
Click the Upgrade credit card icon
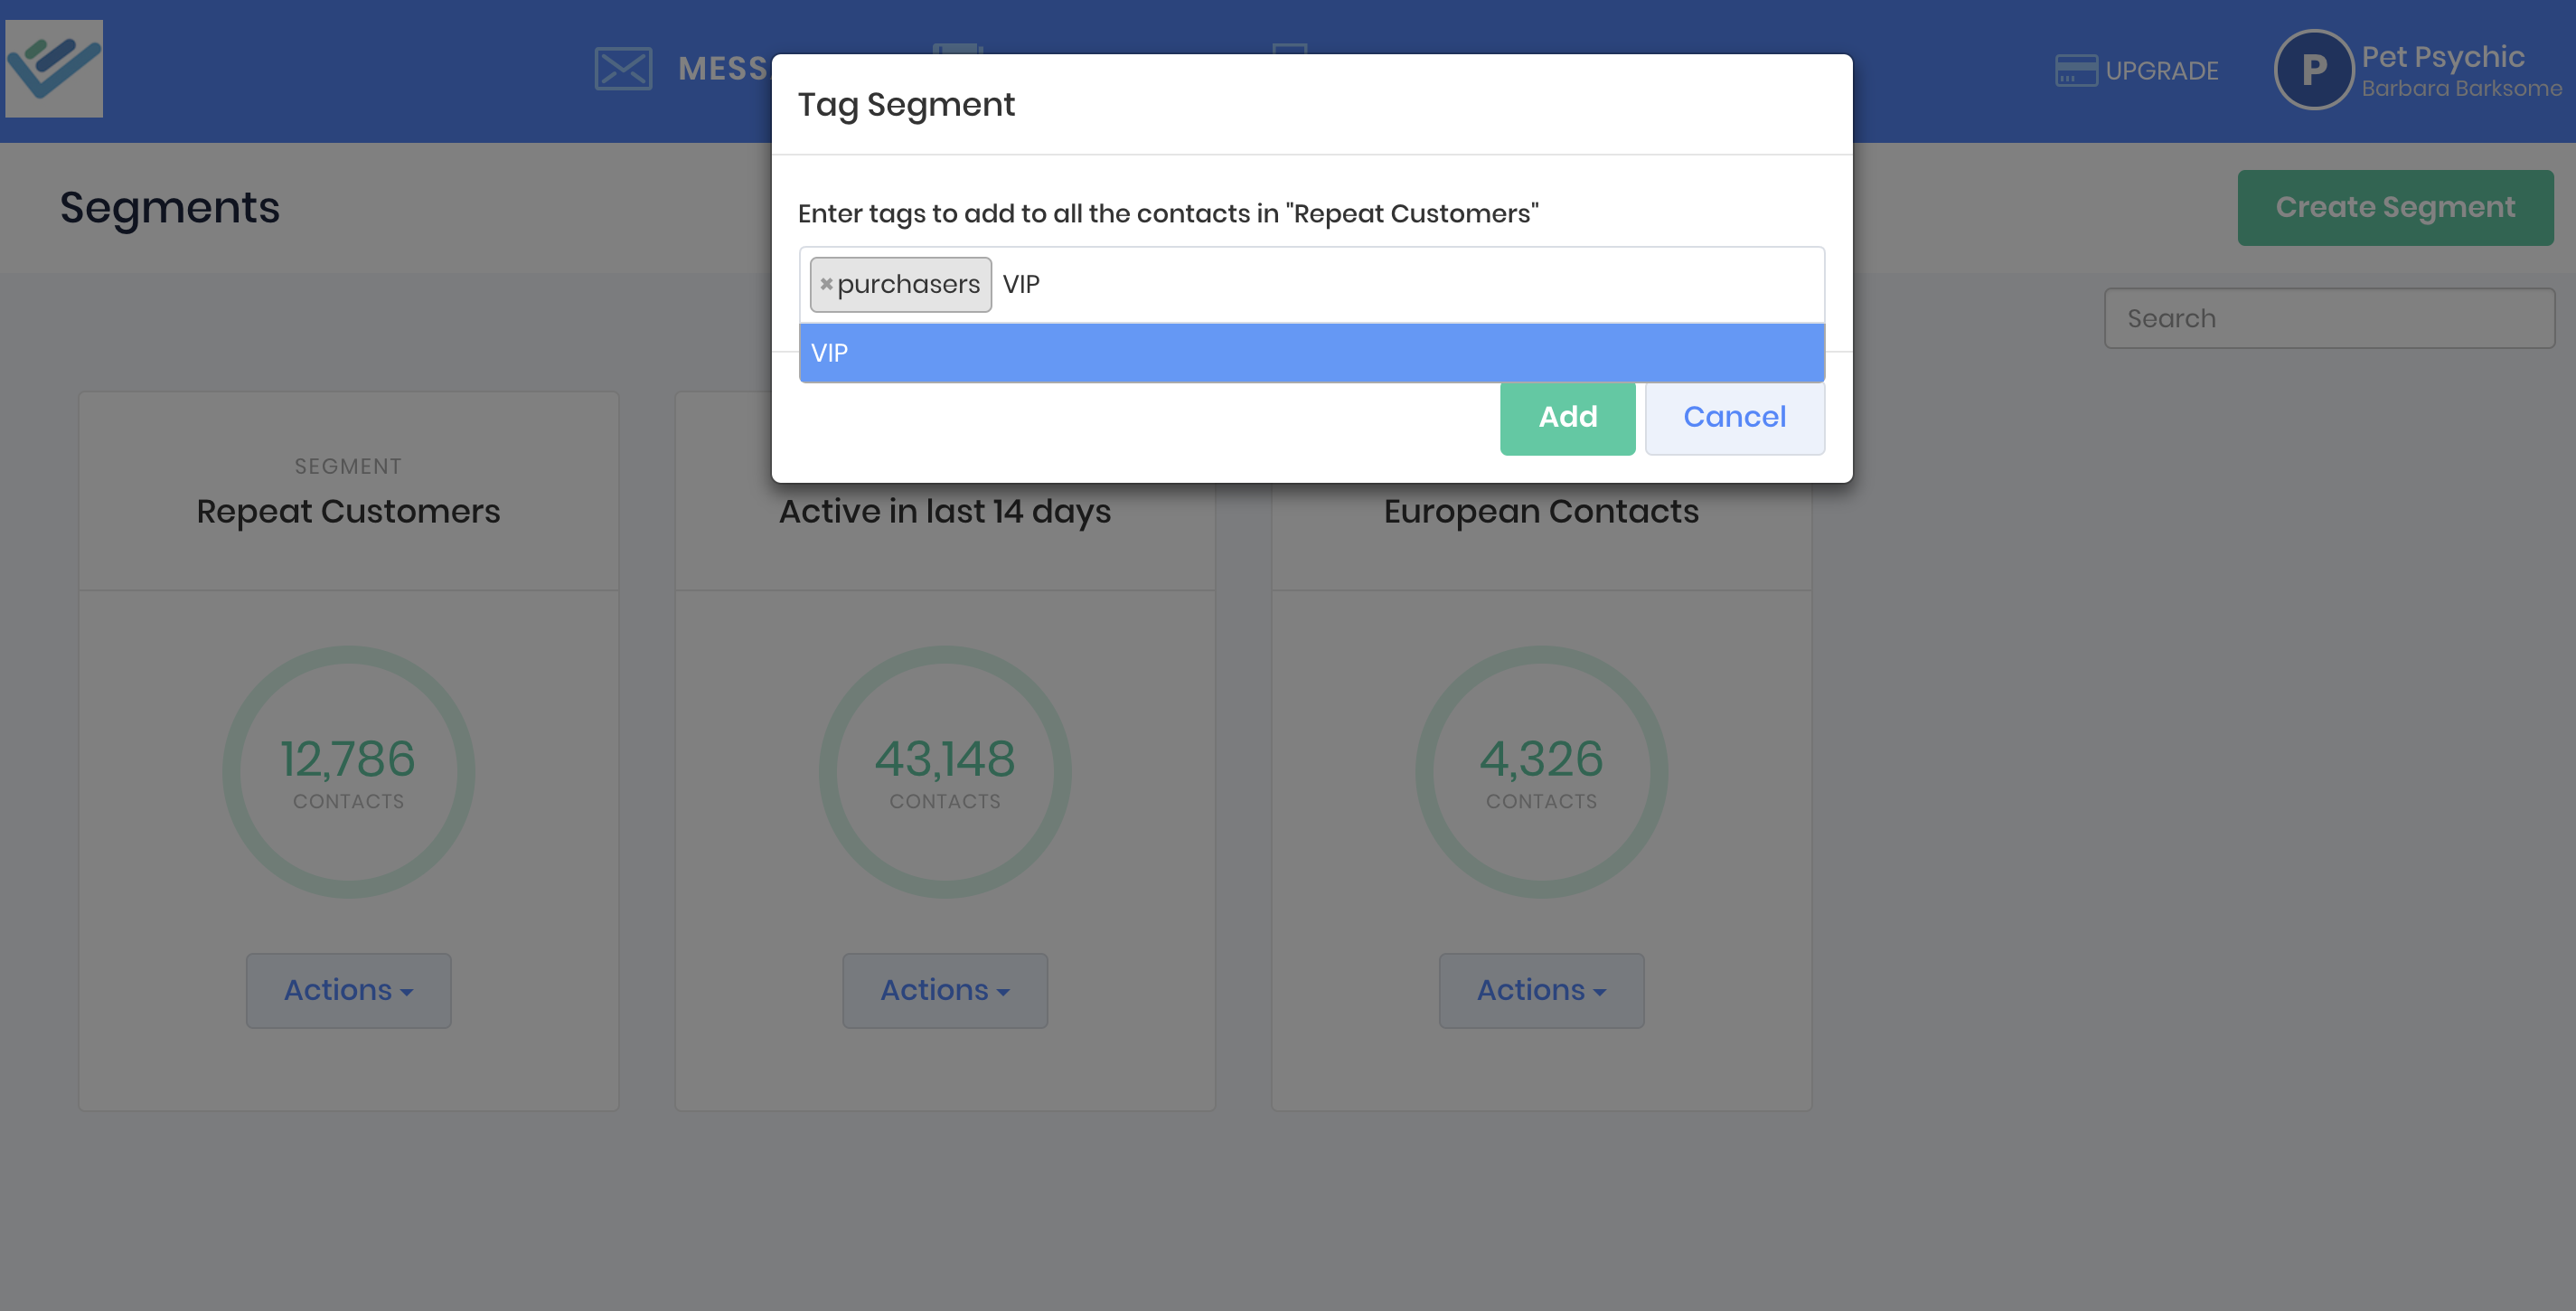point(2075,71)
